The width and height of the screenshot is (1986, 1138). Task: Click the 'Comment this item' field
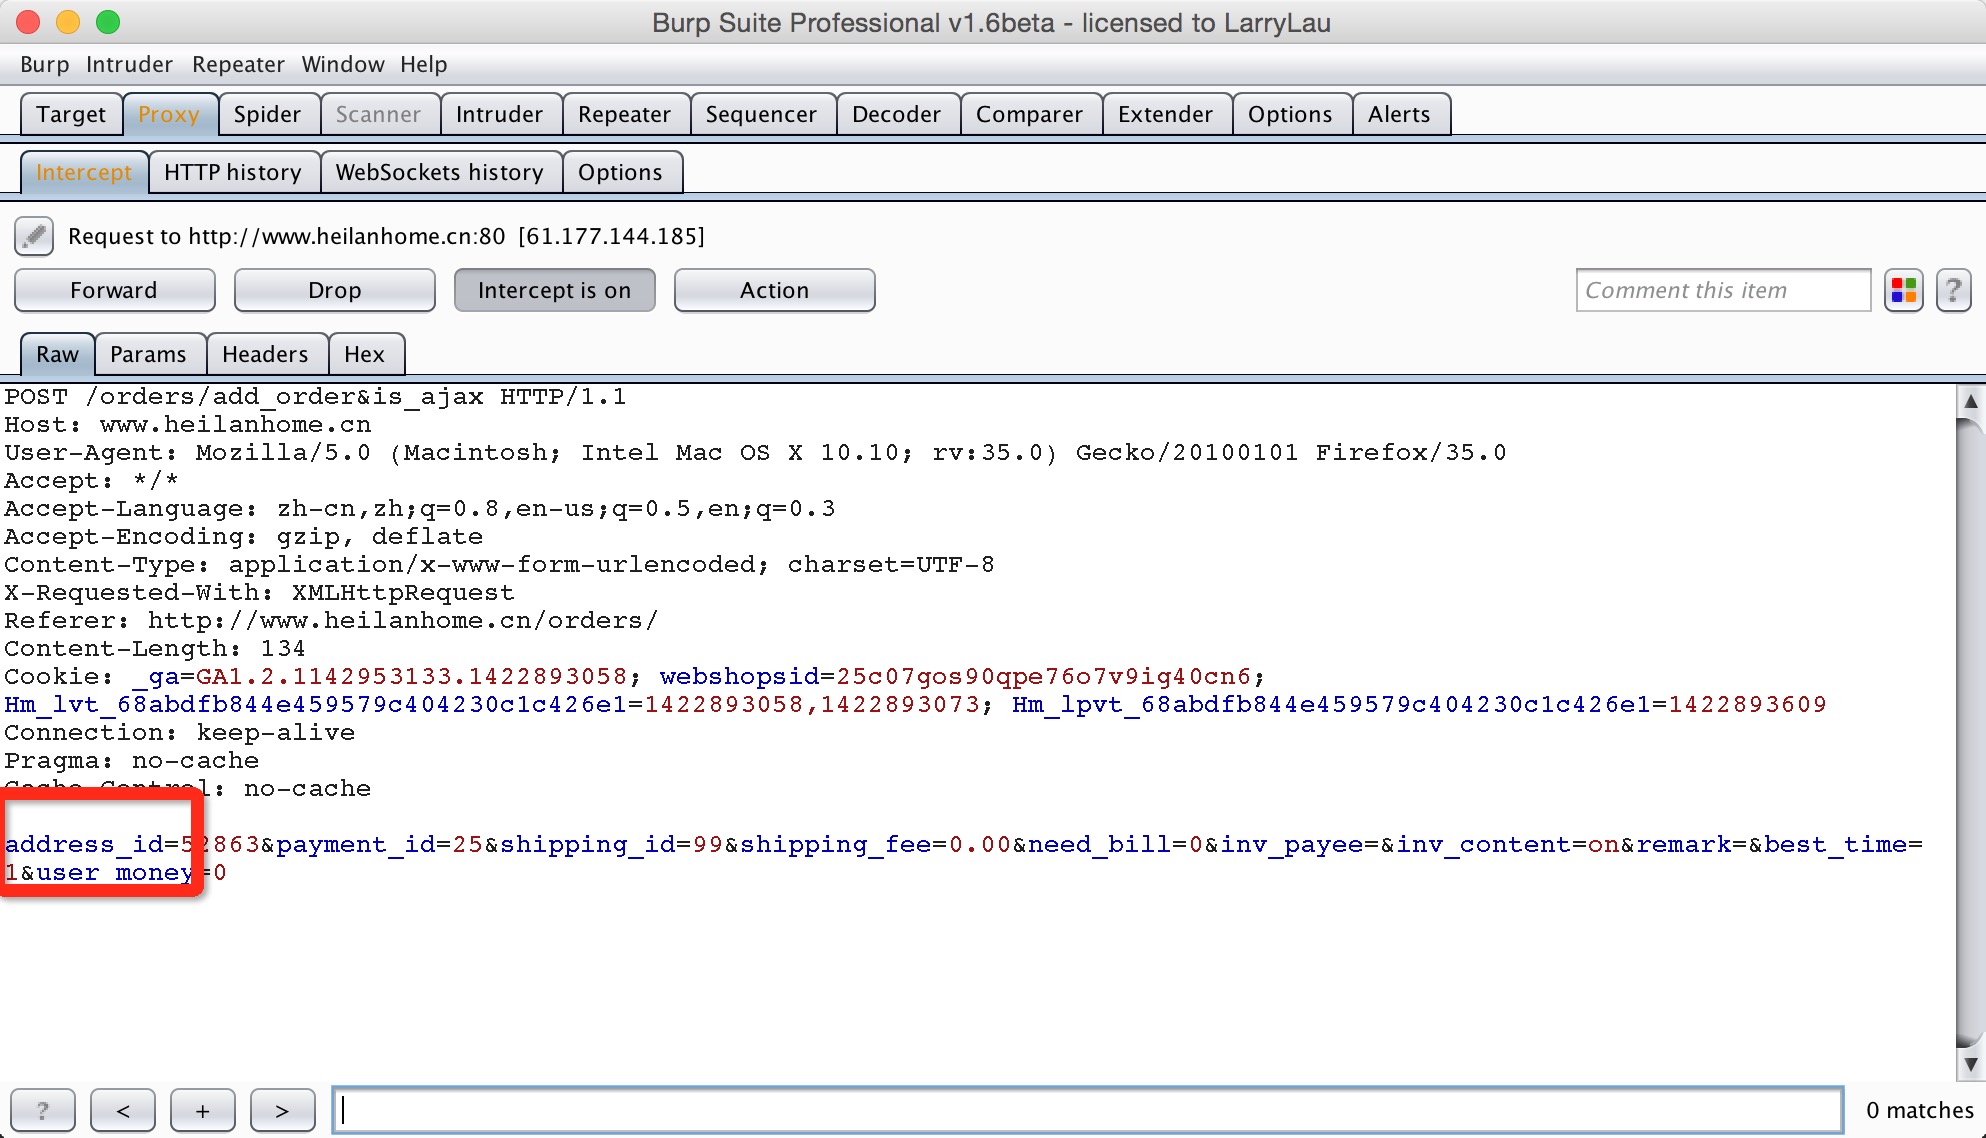click(x=1723, y=290)
